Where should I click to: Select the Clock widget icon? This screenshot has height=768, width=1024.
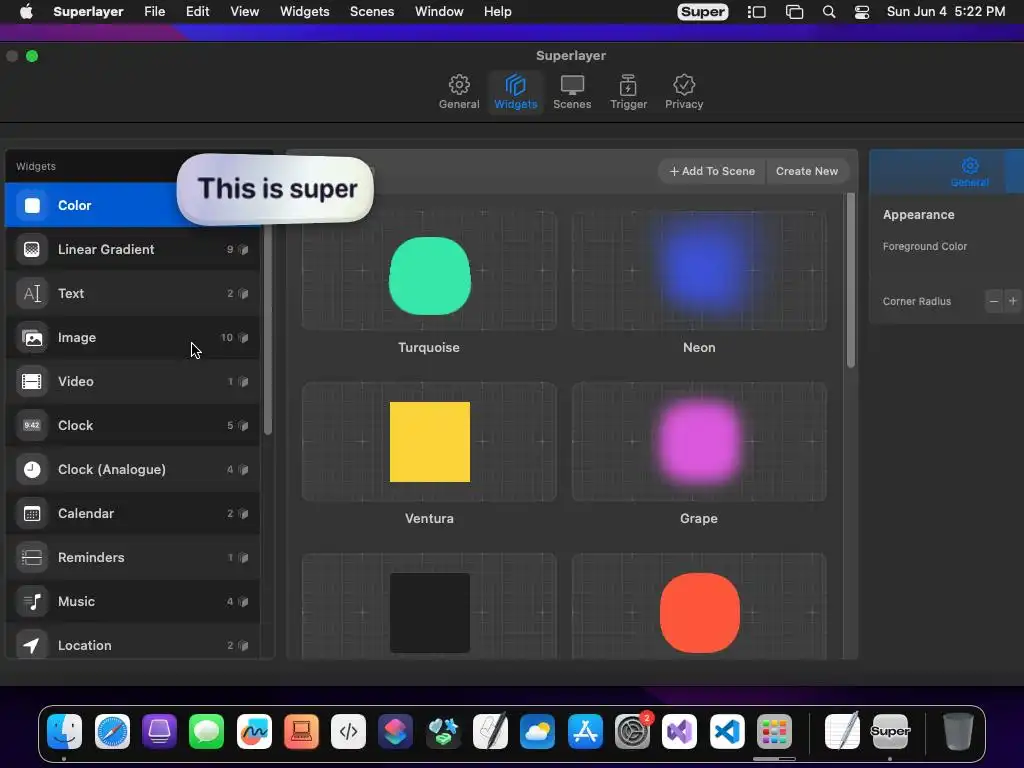pos(32,425)
